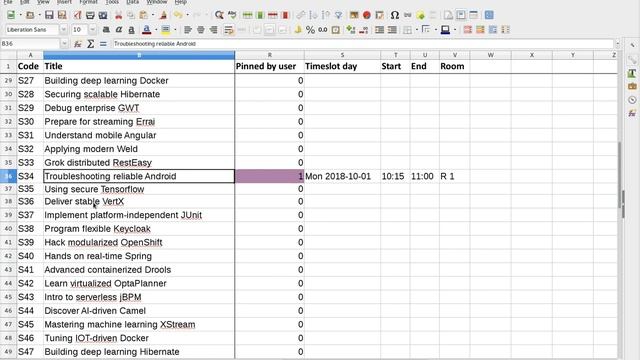Open Find and Replace
The width and height of the screenshot is (640, 360).
219,15
